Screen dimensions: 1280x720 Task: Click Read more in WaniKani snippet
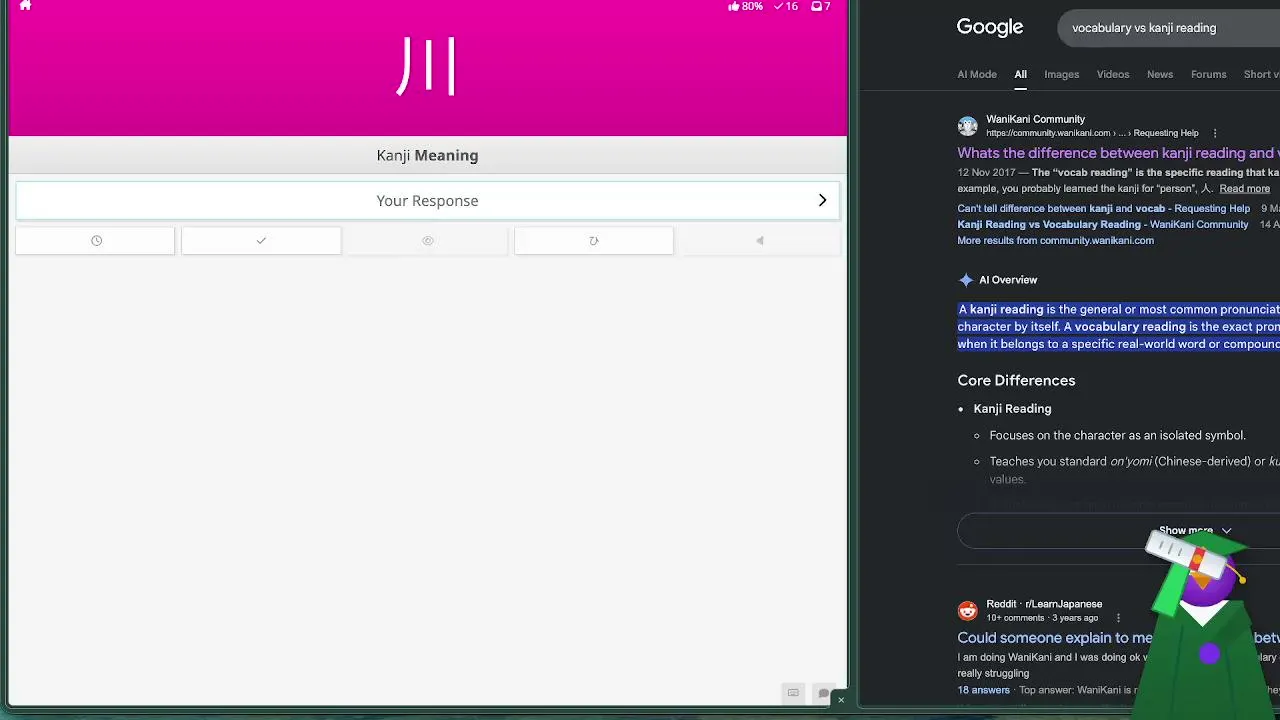(1245, 188)
